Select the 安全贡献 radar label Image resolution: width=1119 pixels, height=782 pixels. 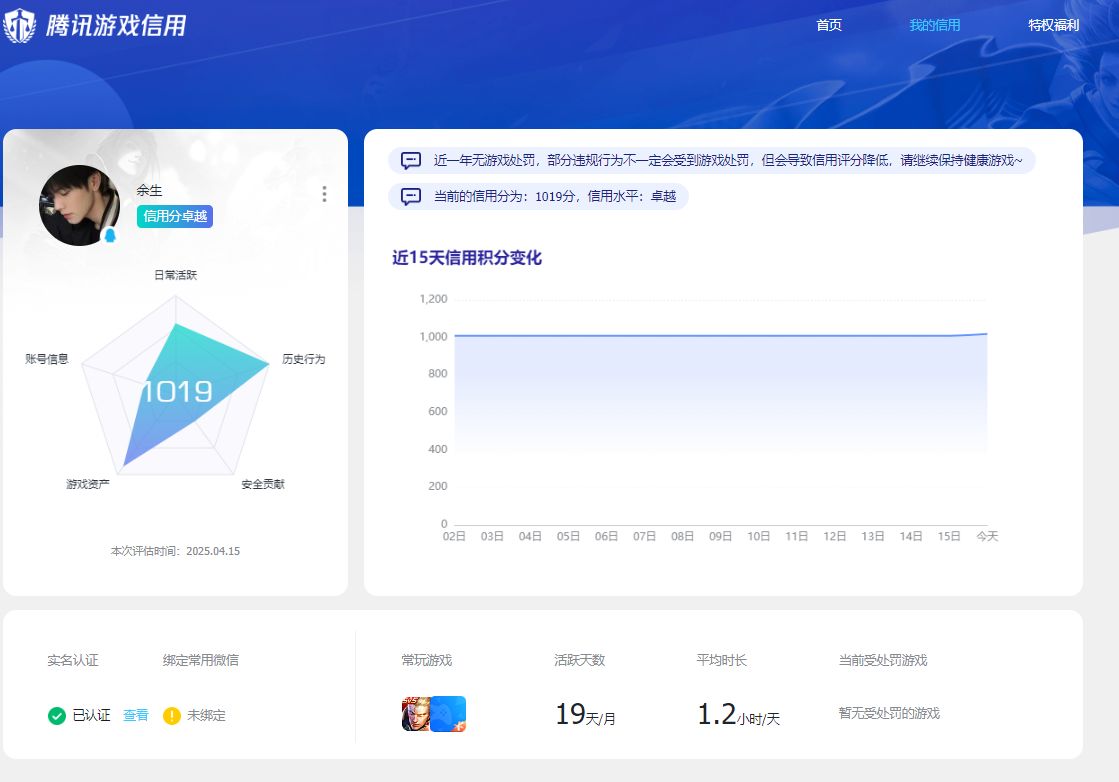click(263, 484)
